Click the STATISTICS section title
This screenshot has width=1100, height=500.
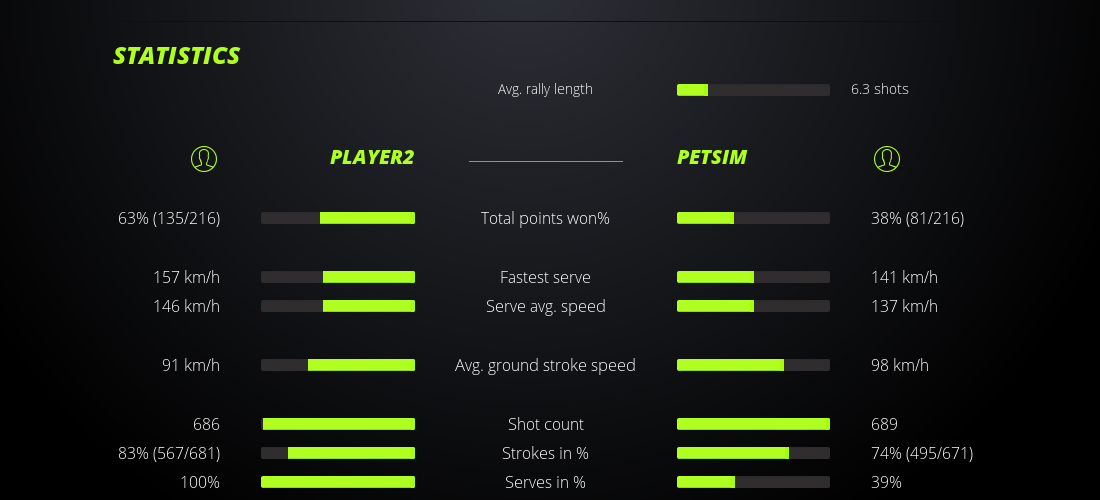177,56
